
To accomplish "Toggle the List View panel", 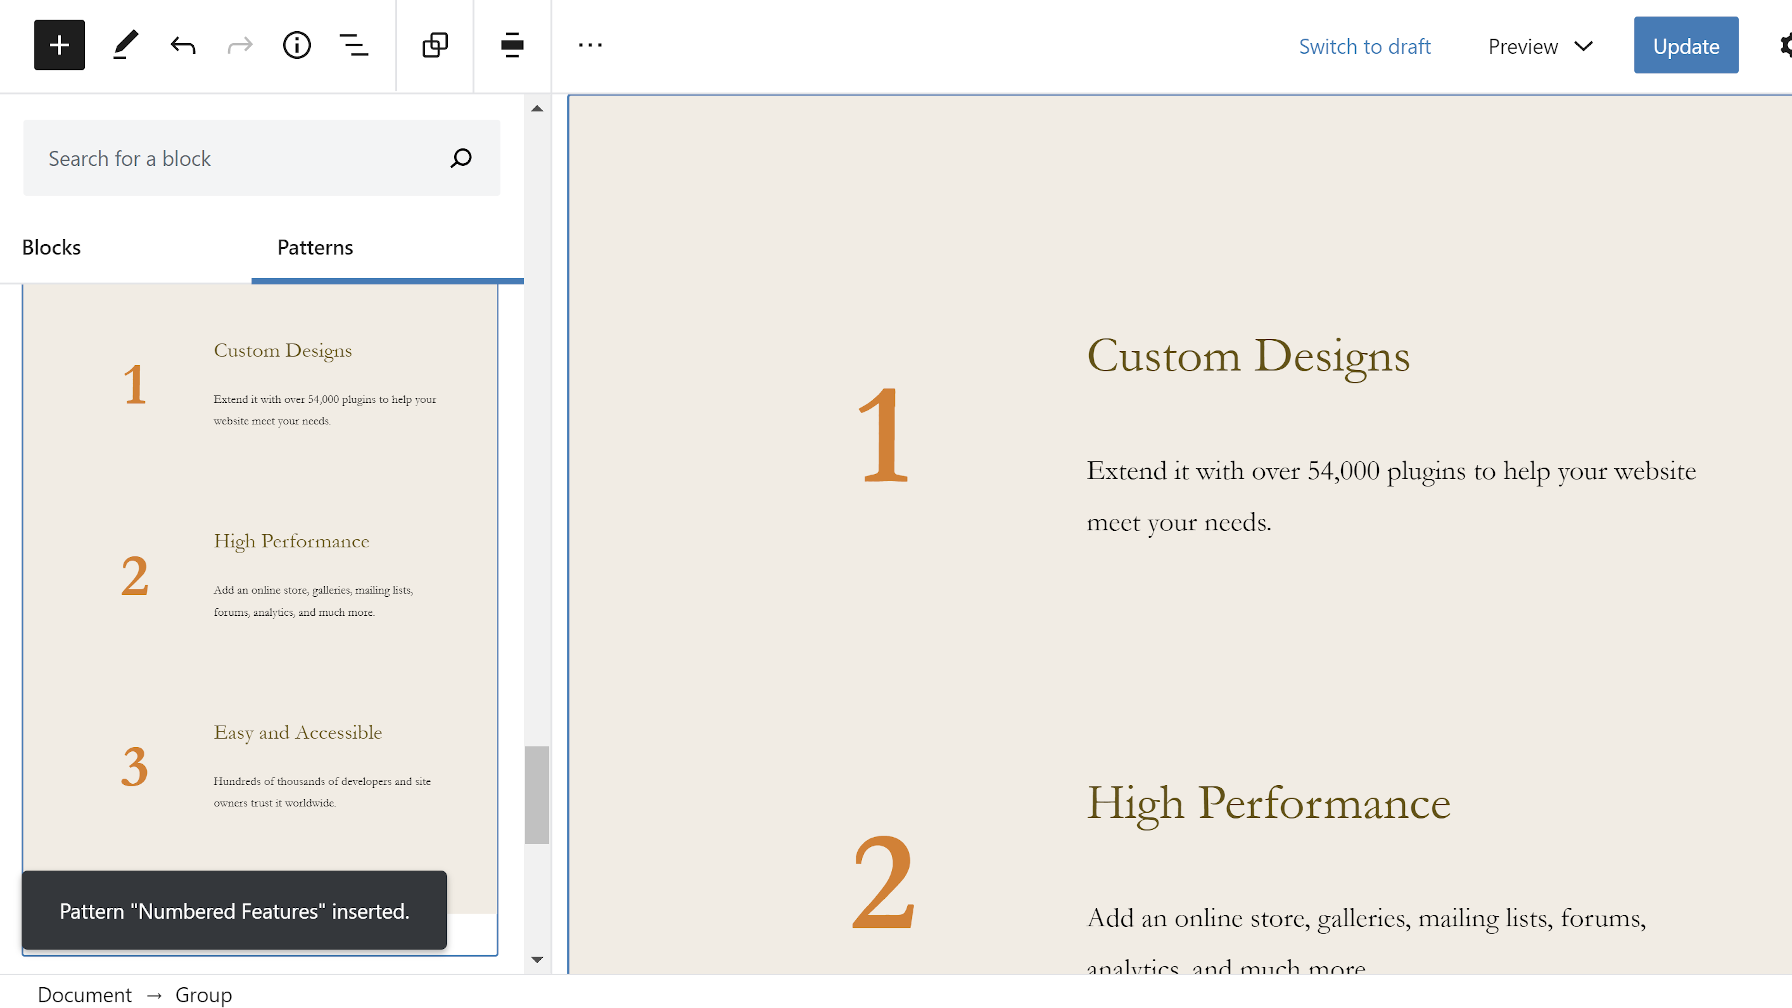I will point(354,45).
